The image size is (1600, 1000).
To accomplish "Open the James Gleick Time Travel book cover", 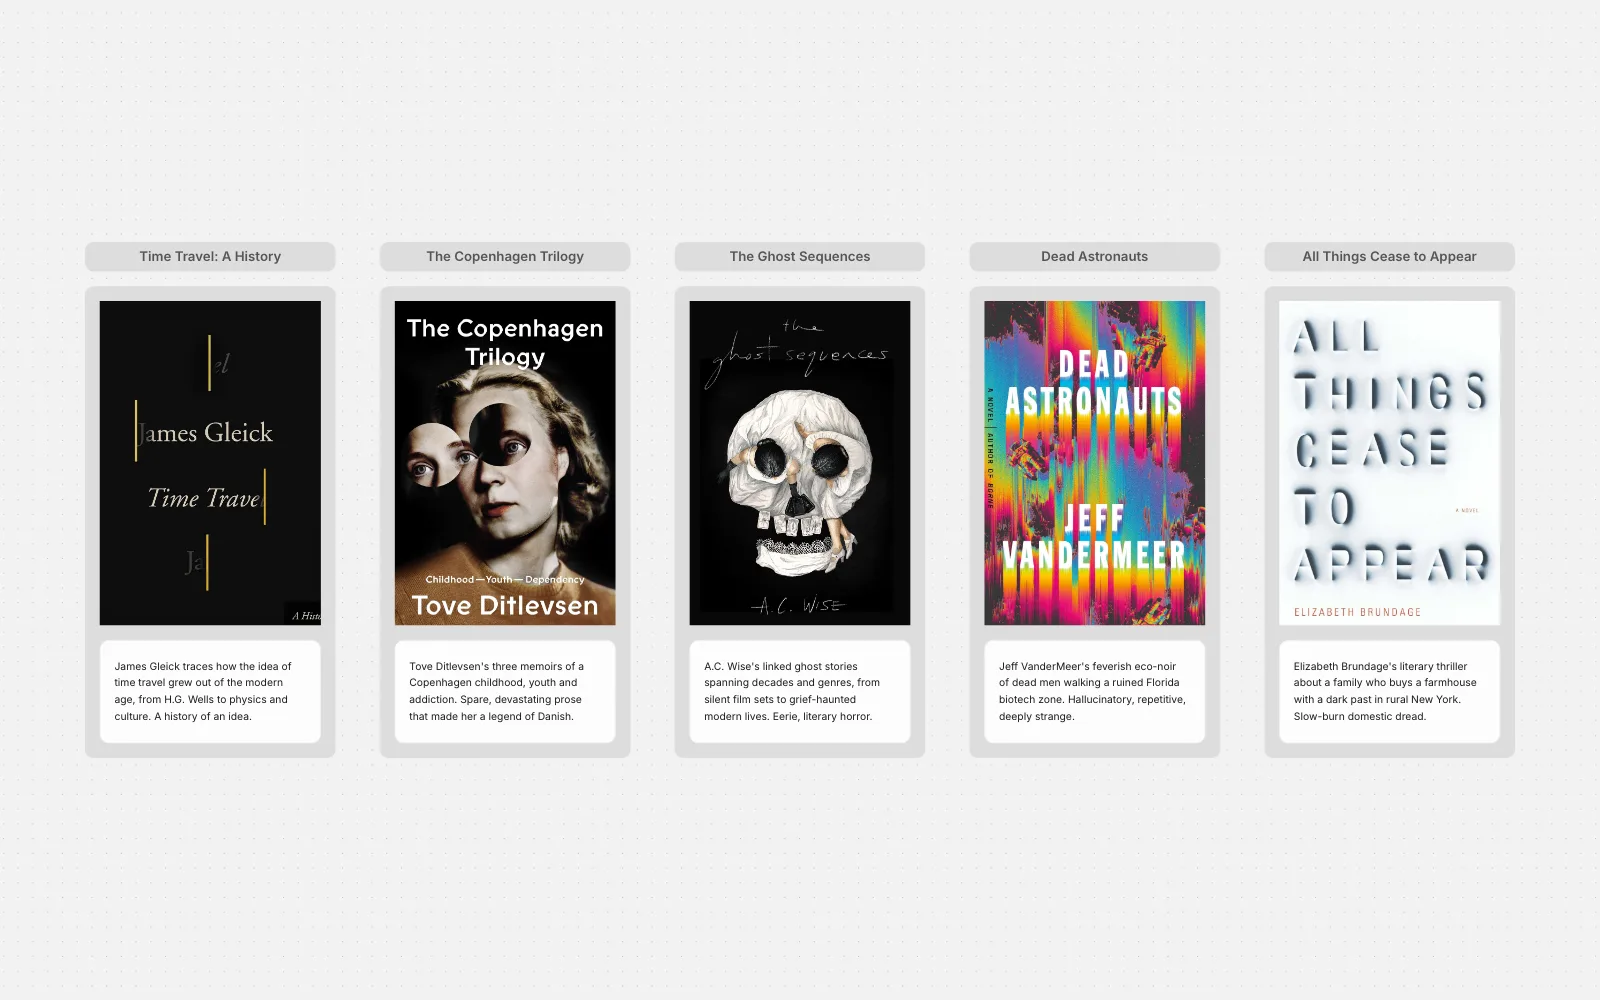I will [210, 463].
